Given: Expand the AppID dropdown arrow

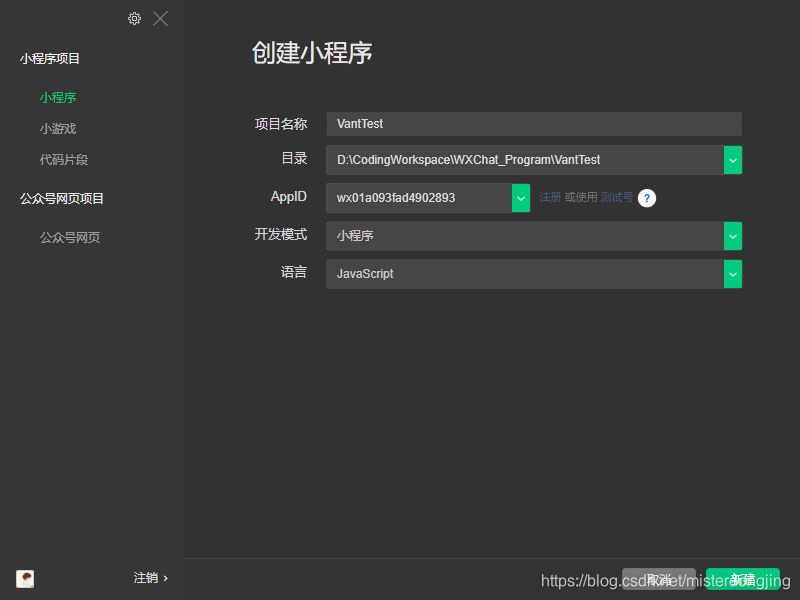Looking at the screenshot, I should [x=521, y=198].
